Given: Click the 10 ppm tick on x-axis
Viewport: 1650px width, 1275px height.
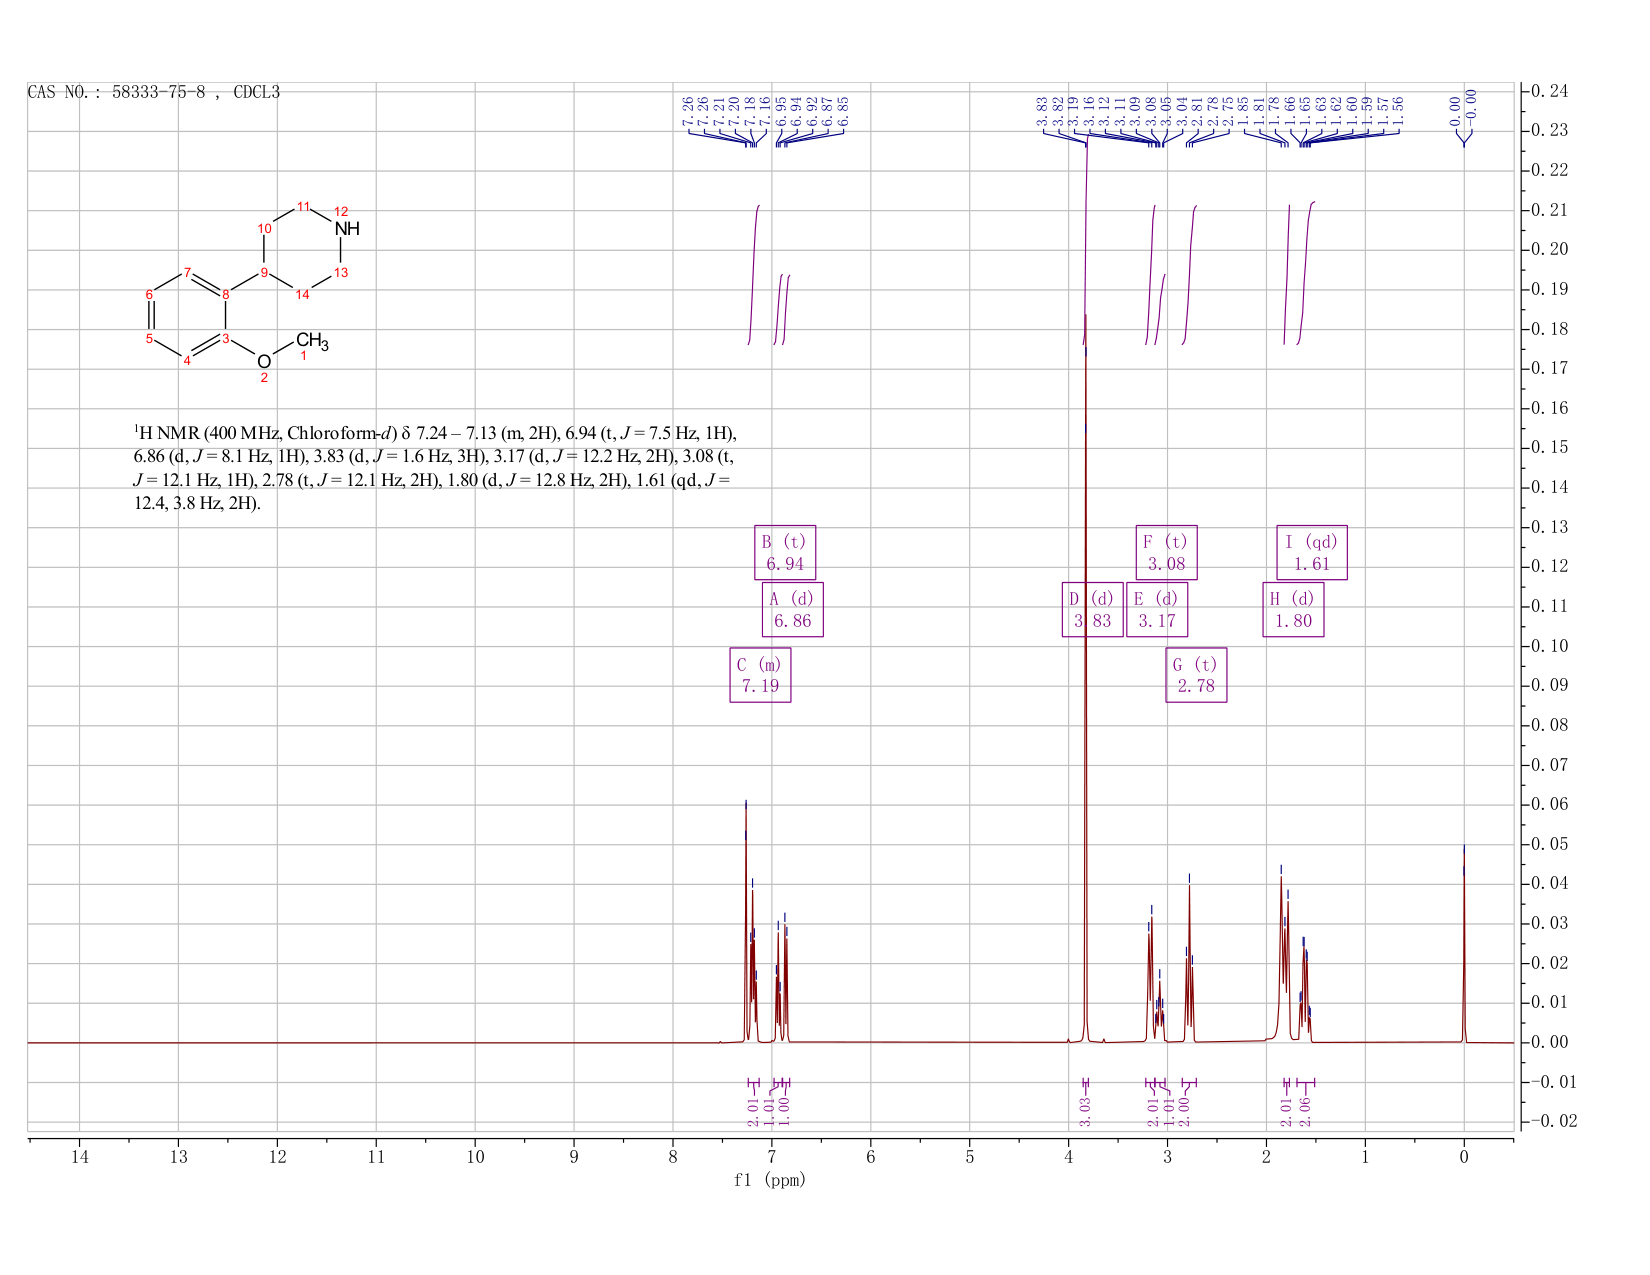Looking at the screenshot, I should [x=475, y=1157].
